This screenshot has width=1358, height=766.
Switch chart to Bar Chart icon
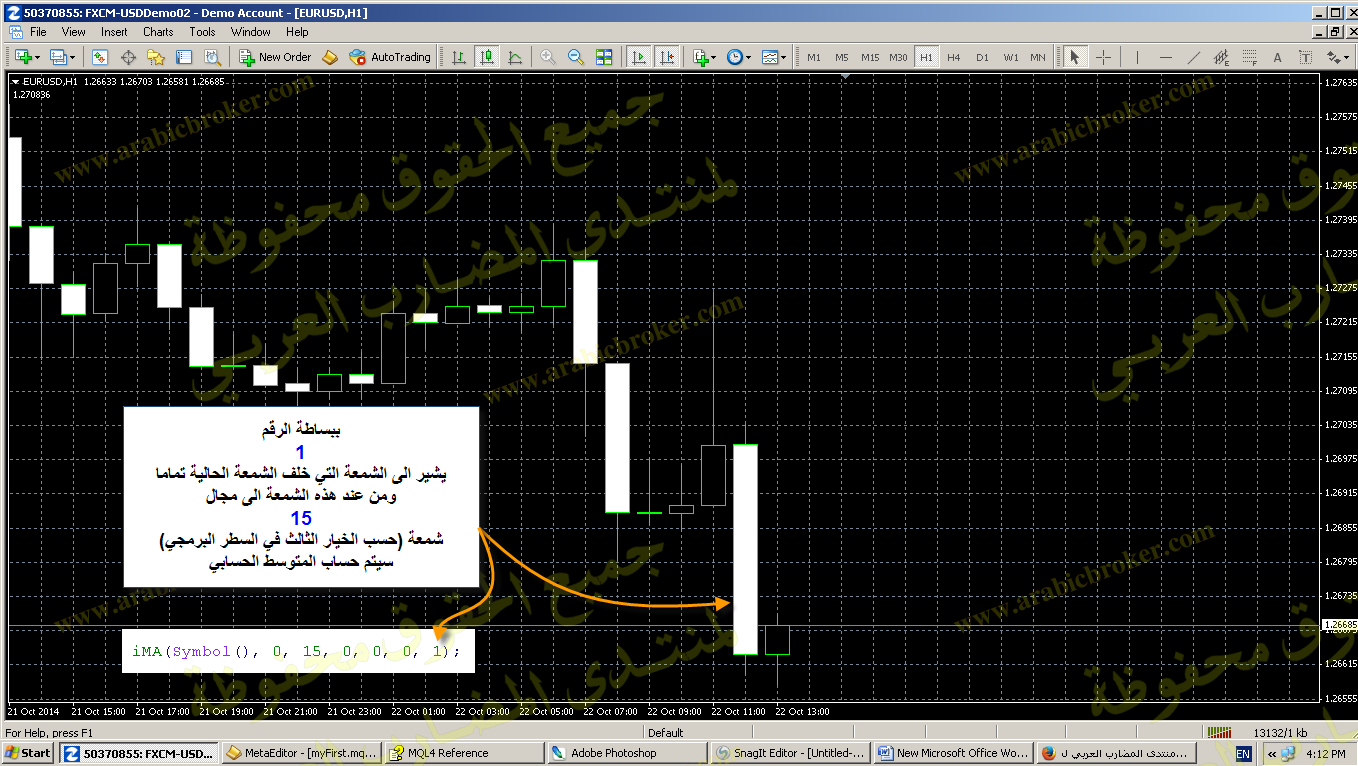459,57
